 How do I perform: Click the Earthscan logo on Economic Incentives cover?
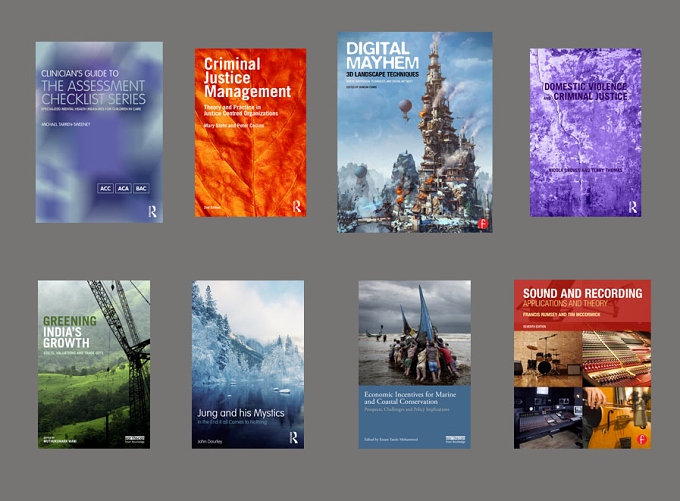(455, 439)
